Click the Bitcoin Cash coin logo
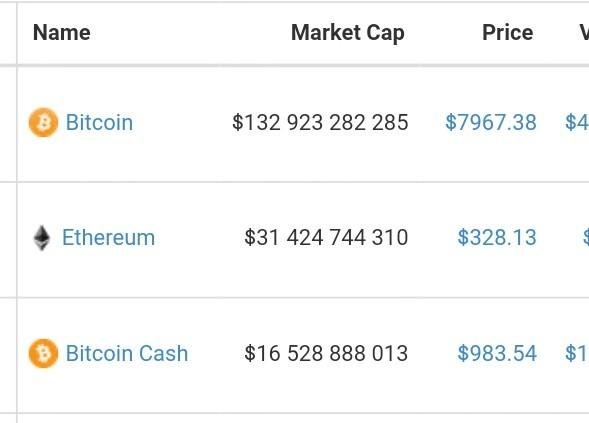This screenshot has width=589, height=423. [x=44, y=353]
